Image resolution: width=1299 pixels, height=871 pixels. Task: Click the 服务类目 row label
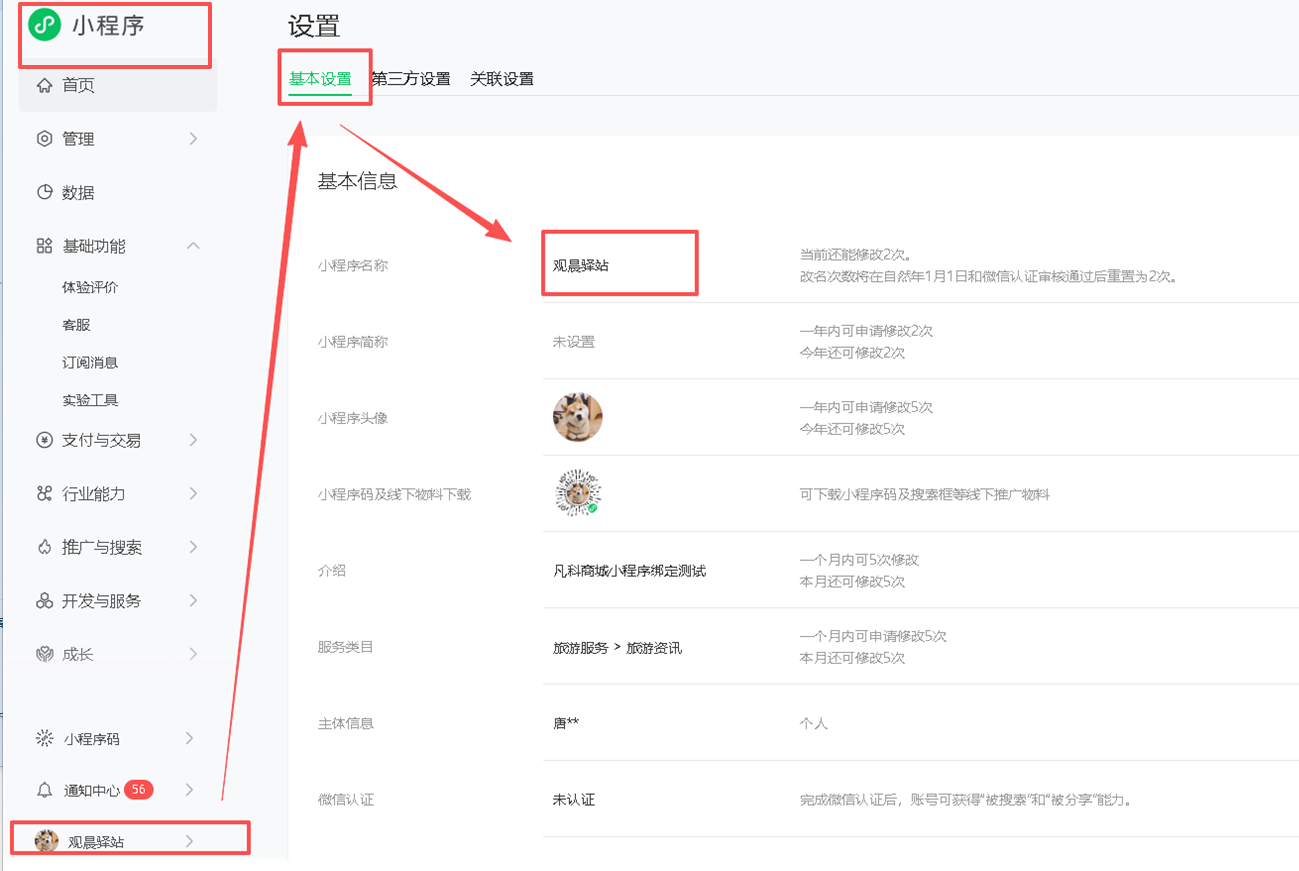[x=346, y=647]
